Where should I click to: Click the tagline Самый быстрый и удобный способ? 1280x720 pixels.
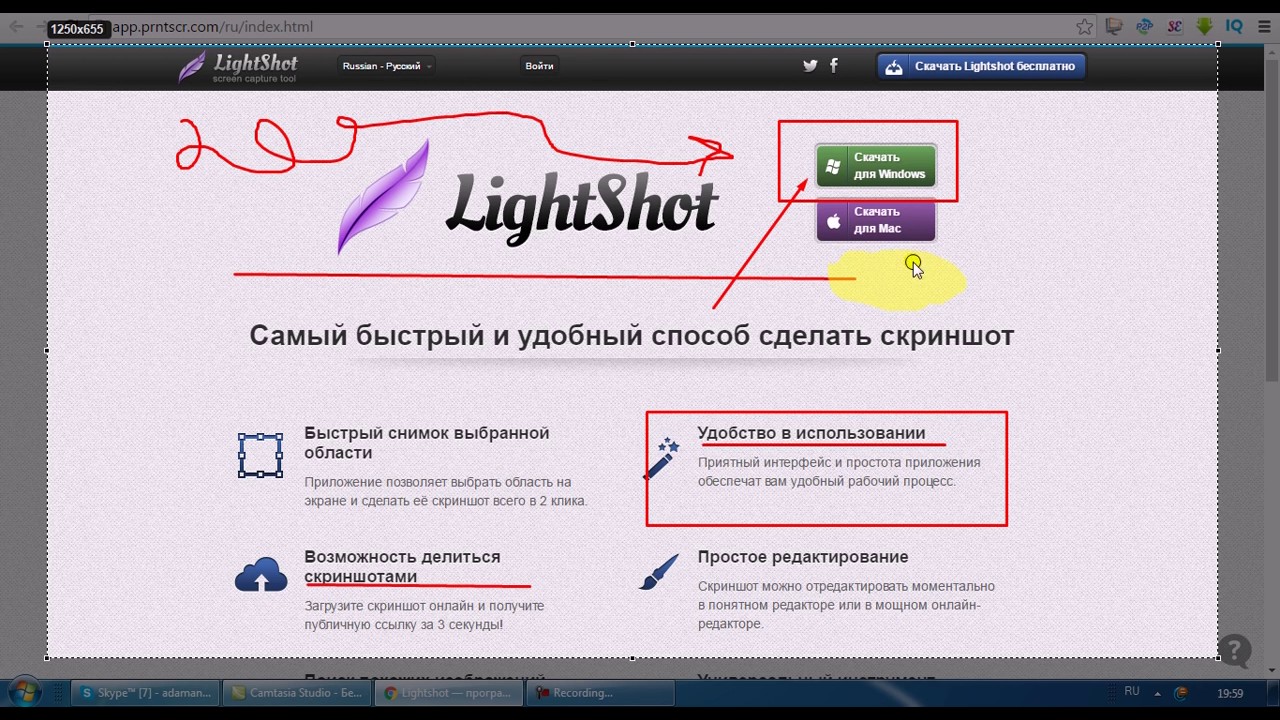pyautogui.click(x=632, y=336)
